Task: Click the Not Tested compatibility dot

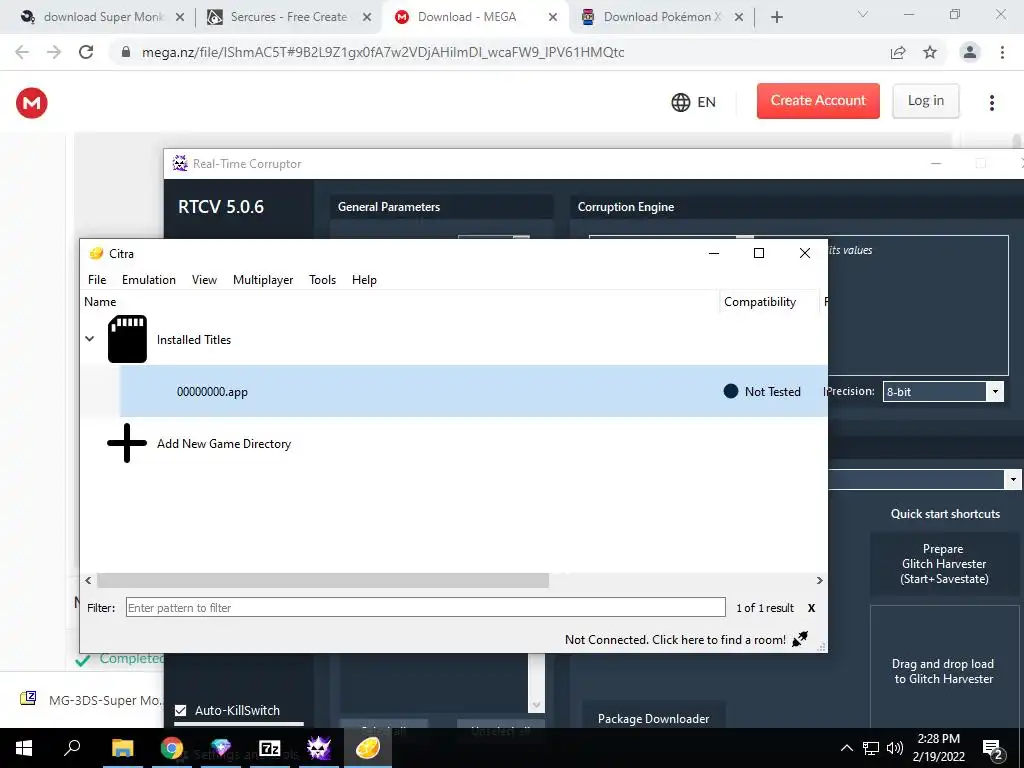Action: [x=731, y=391]
